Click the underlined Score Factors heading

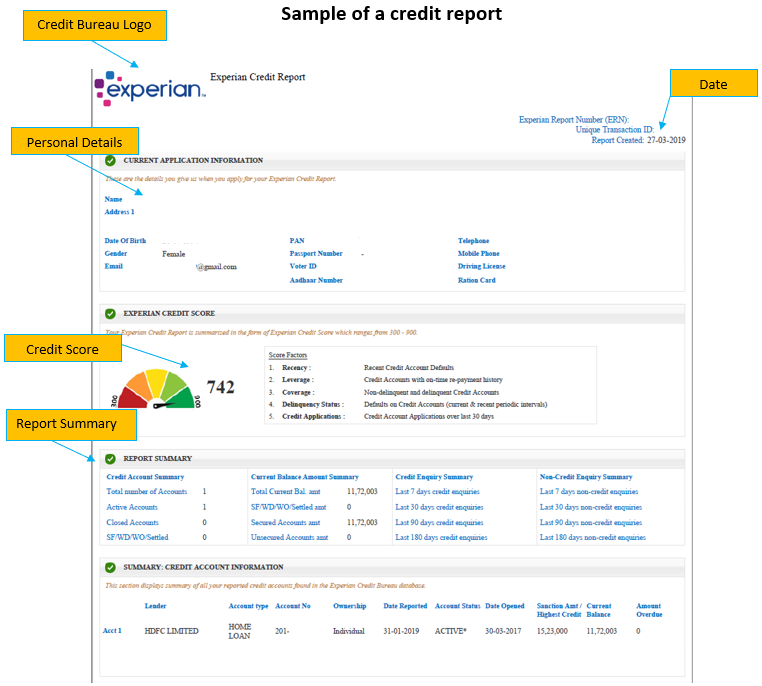click(x=288, y=355)
